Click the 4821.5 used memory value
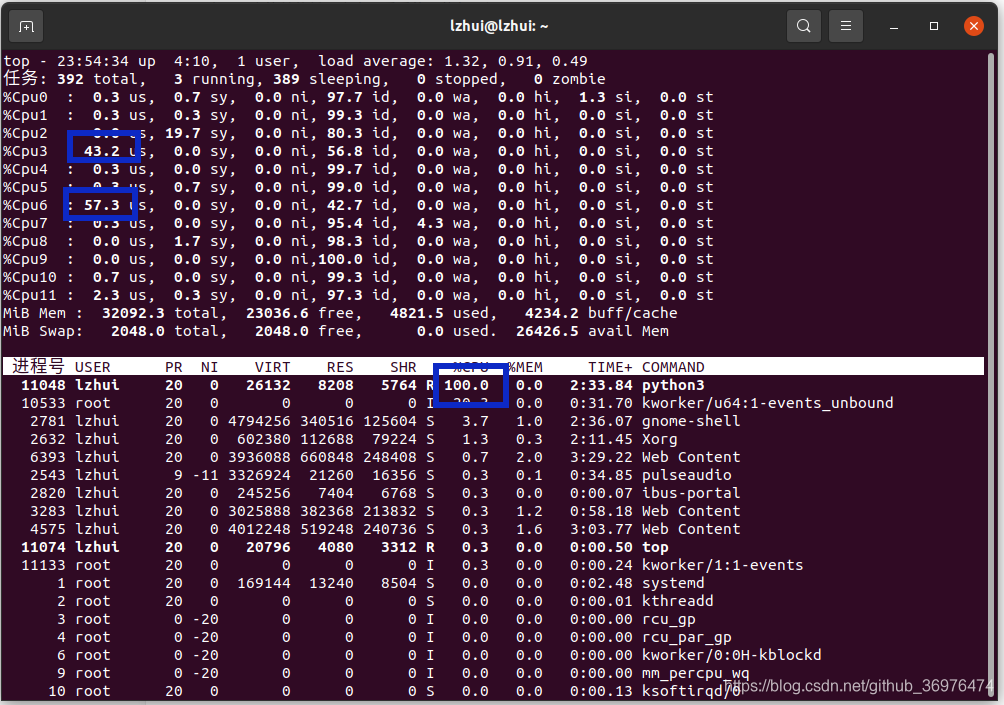The height and width of the screenshot is (705, 1004). coord(417,314)
